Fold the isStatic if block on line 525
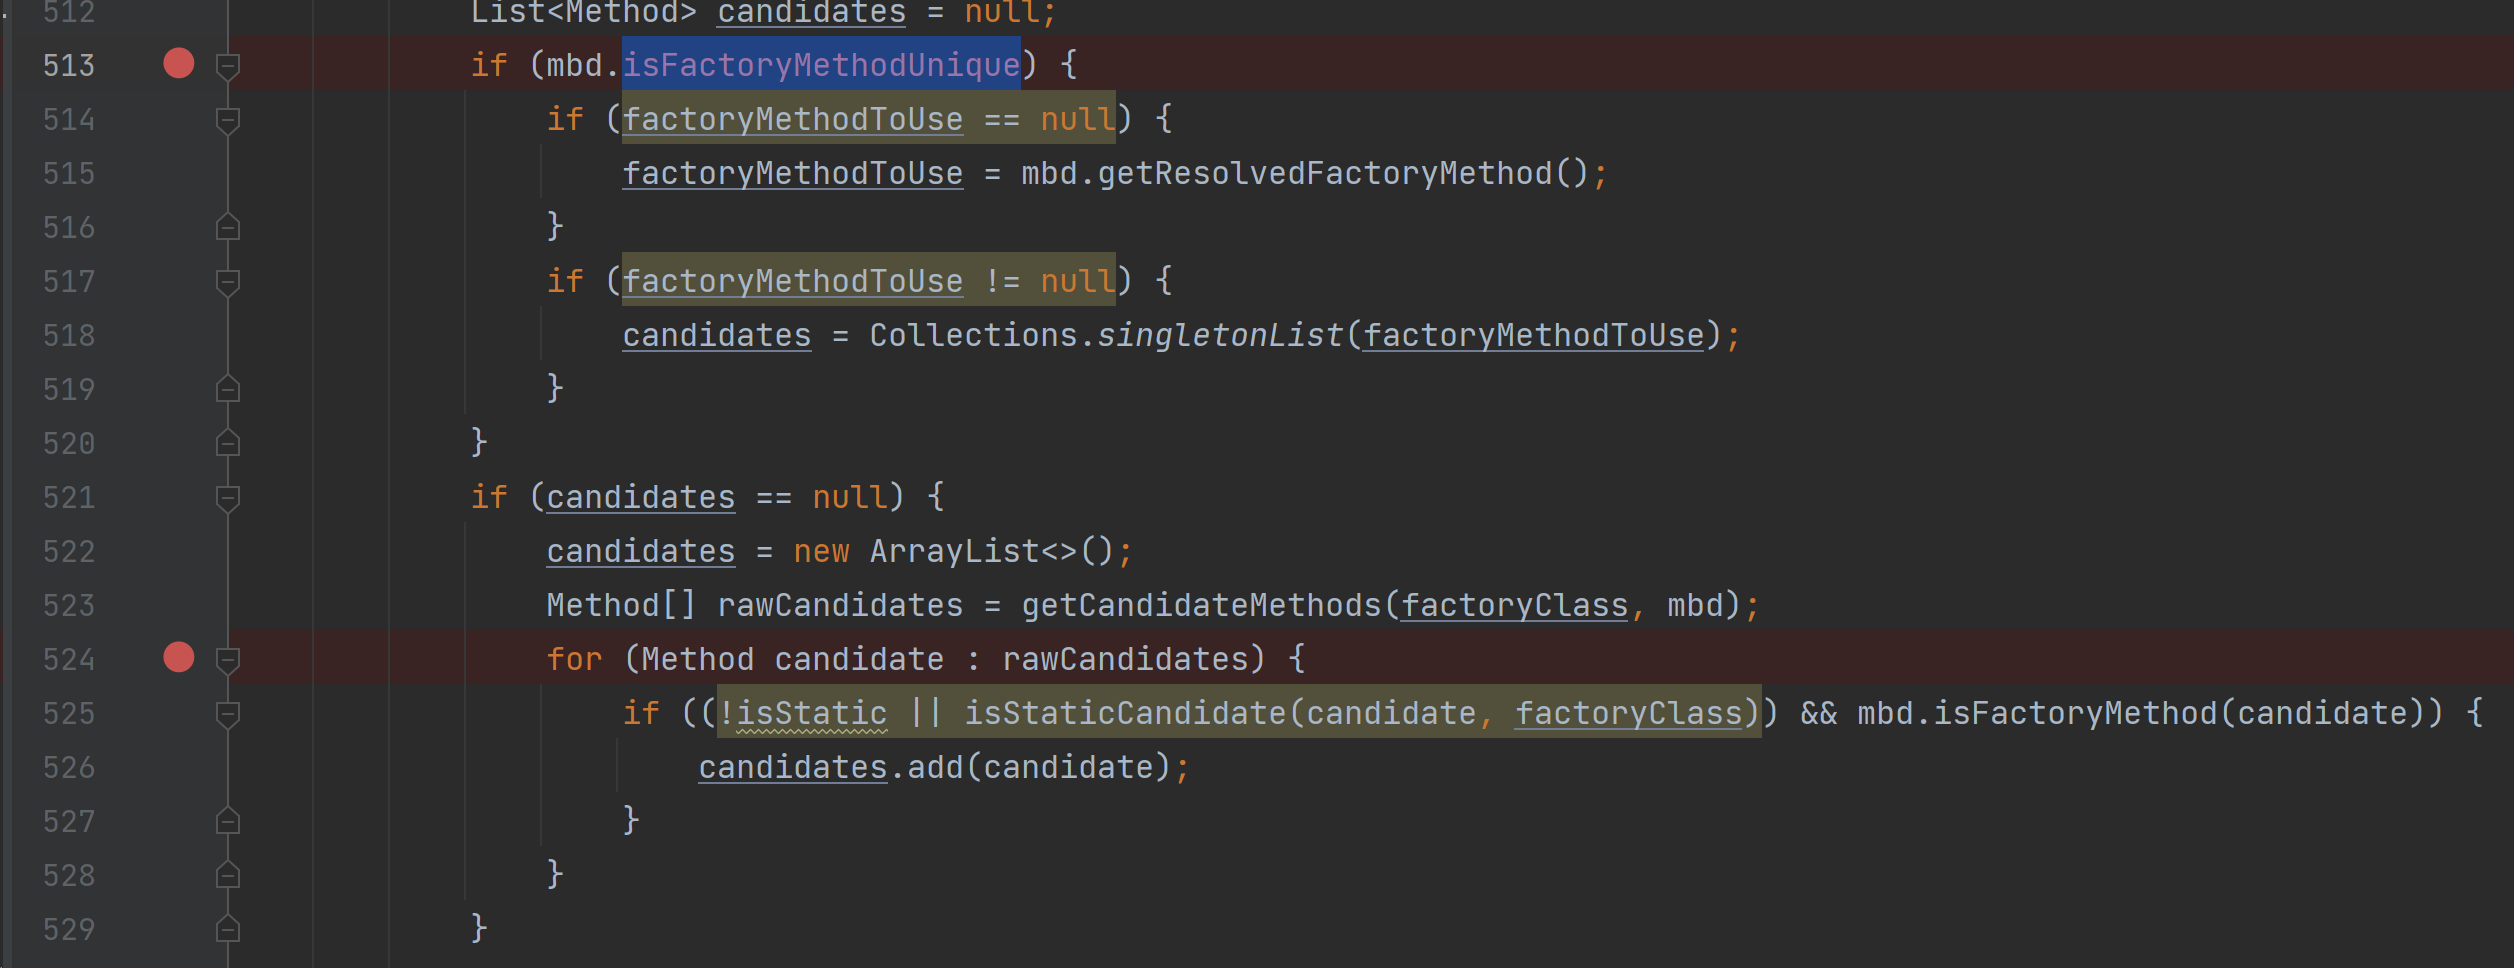 228,714
